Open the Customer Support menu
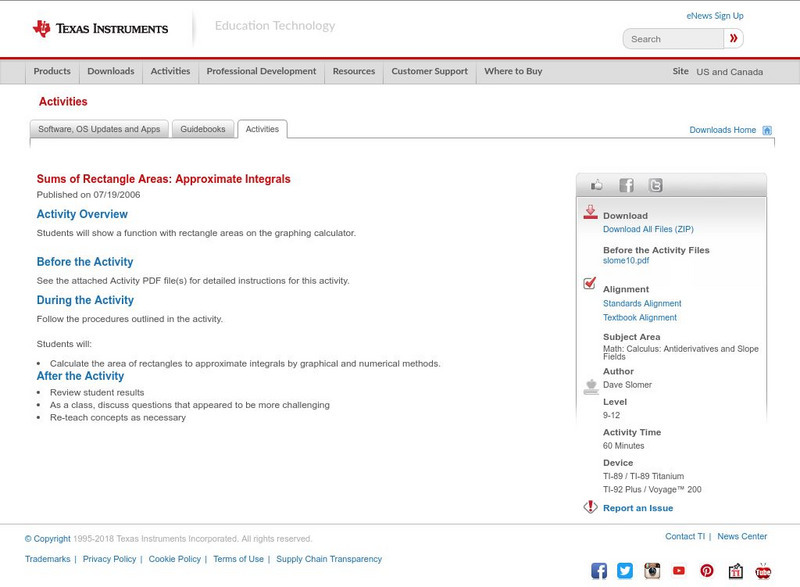Viewport: 800px width, 587px height. [x=430, y=71]
